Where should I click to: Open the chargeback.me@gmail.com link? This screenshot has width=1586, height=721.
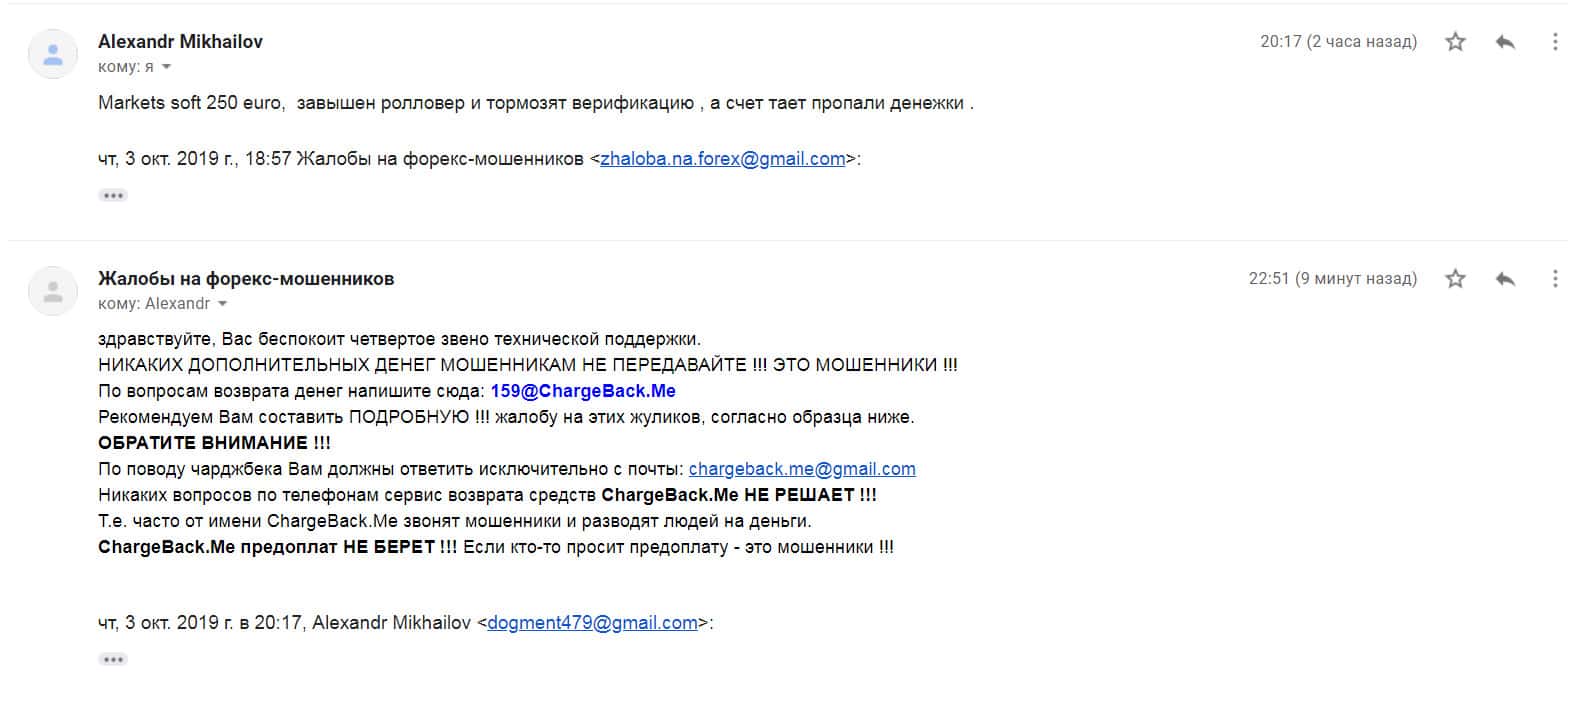click(802, 469)
